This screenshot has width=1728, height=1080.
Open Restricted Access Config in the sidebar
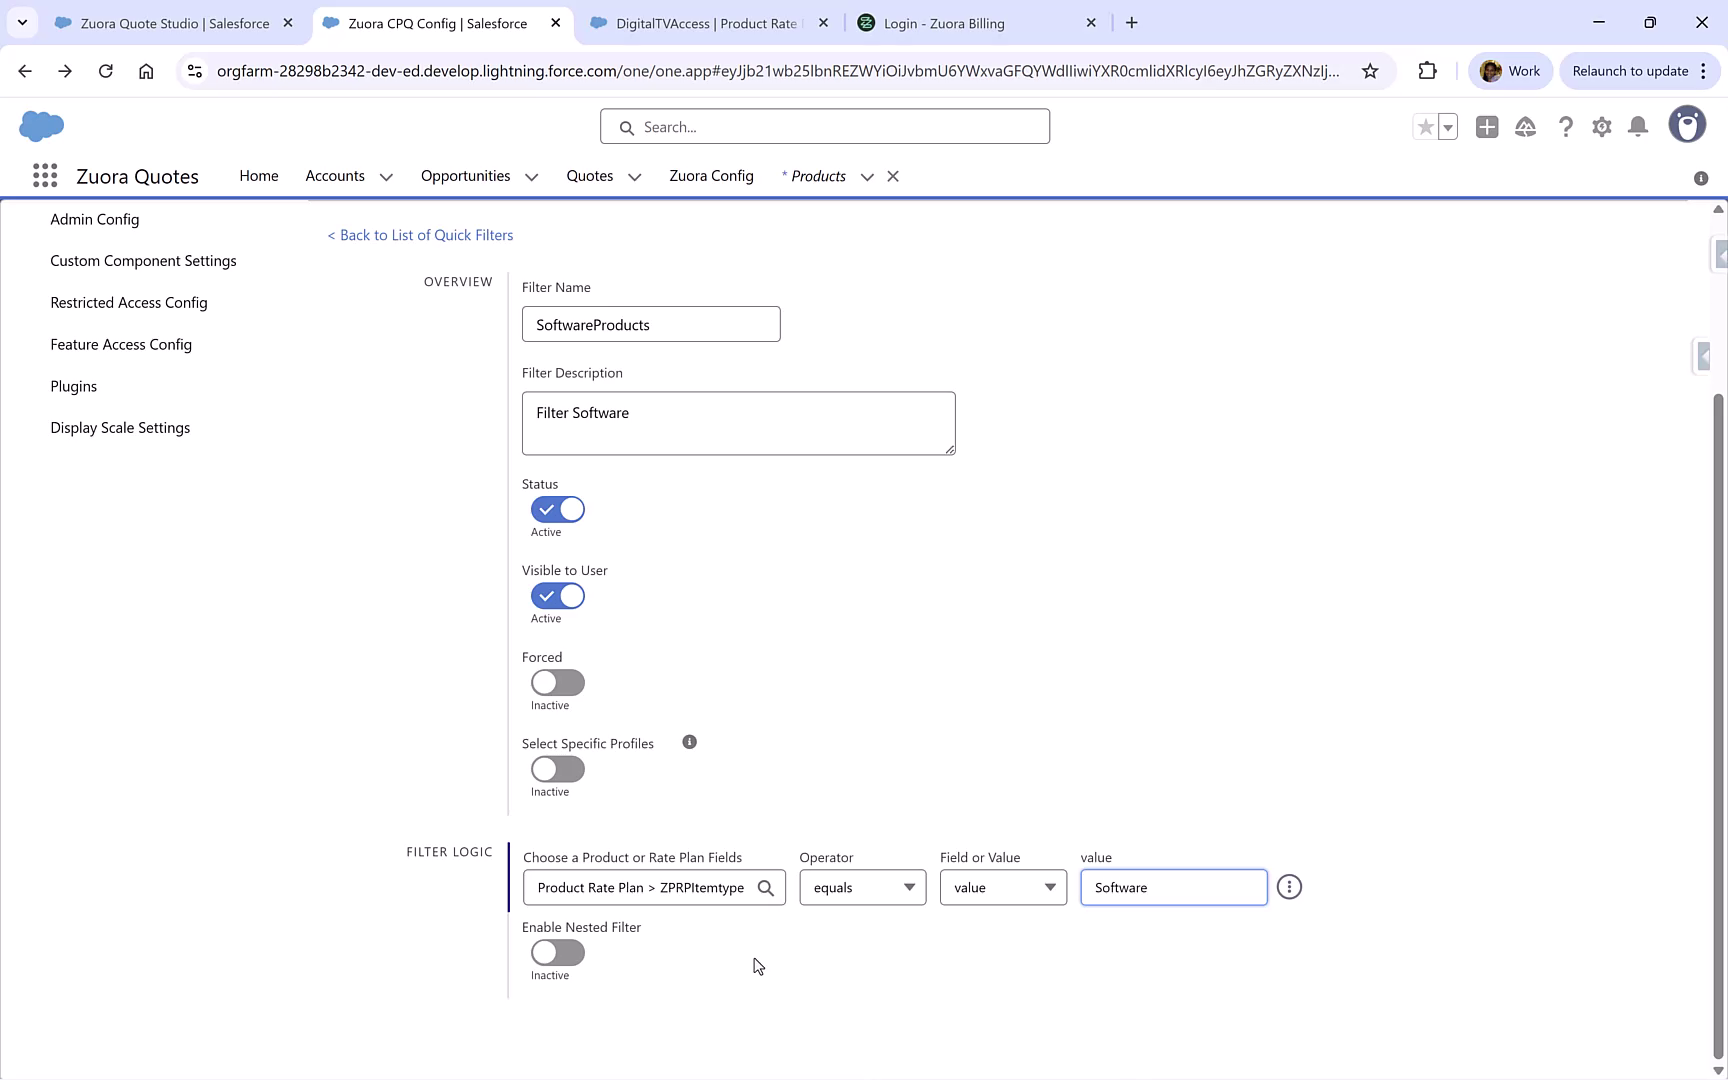(x=128, y=302)
